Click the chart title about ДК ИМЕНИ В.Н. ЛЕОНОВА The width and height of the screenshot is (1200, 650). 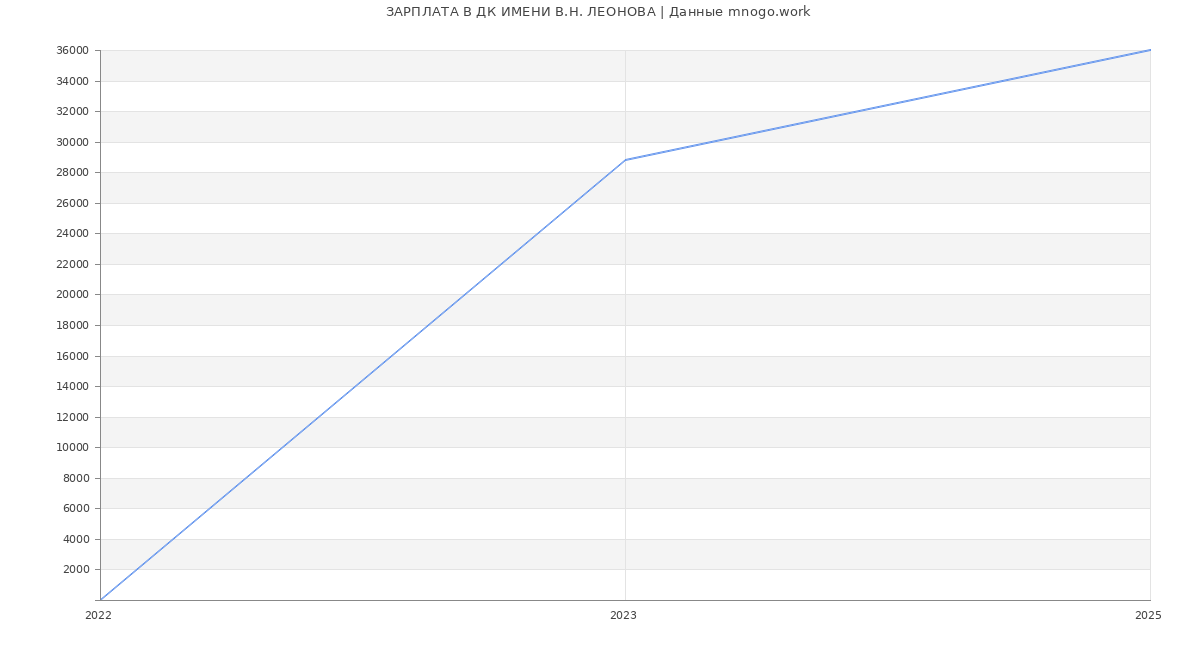[x=598, y=12]
